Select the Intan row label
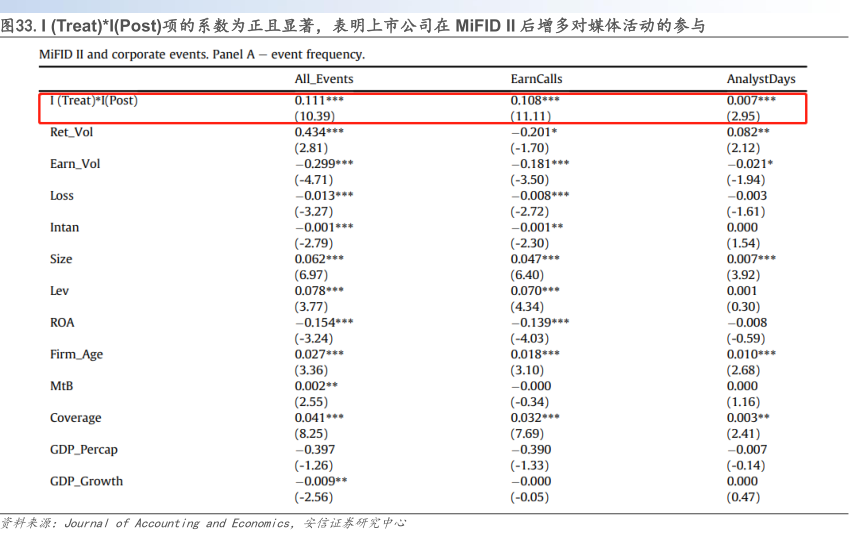The height and width of the screenshot is (554, 862). pos(64,228)
